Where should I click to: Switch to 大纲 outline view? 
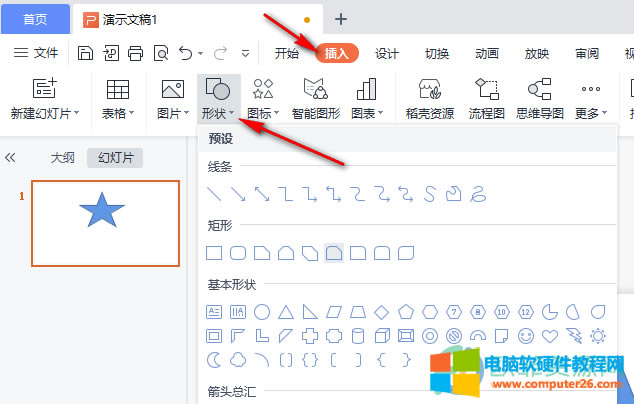[x=64, y=157]
